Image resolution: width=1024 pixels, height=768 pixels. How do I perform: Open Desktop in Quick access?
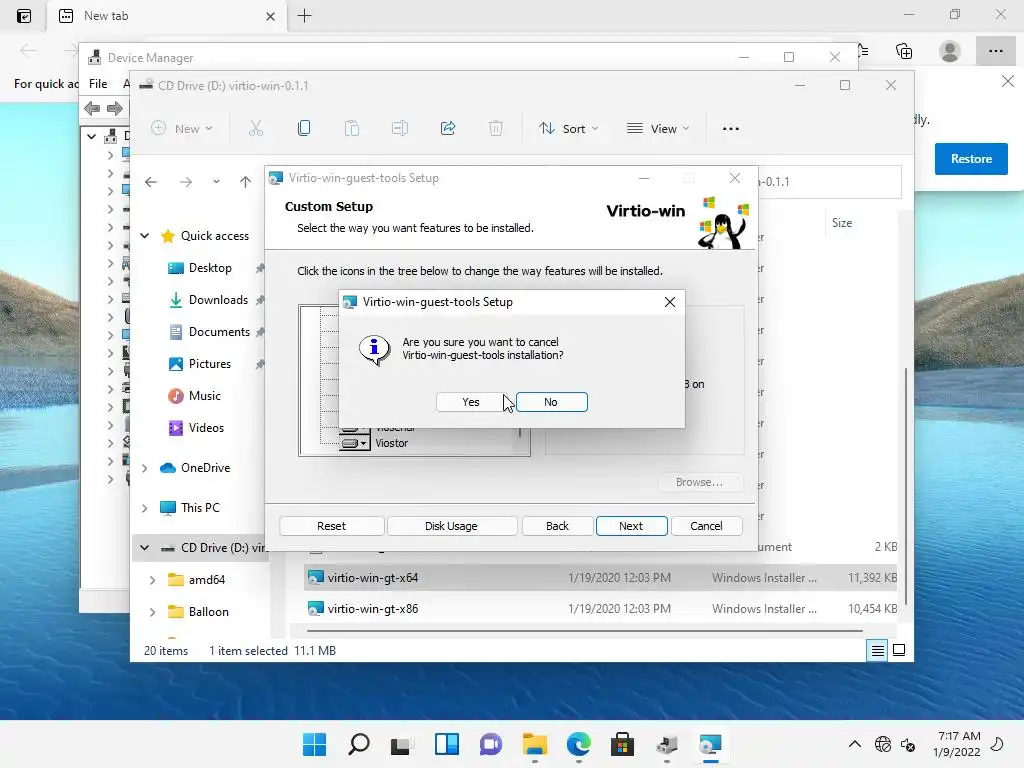209,268
